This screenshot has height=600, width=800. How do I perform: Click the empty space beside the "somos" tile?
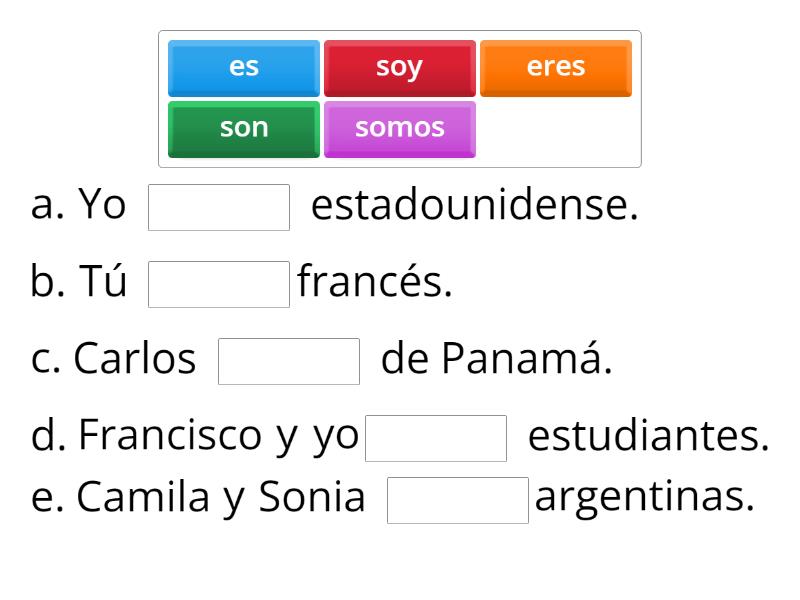tap(556, 127)
